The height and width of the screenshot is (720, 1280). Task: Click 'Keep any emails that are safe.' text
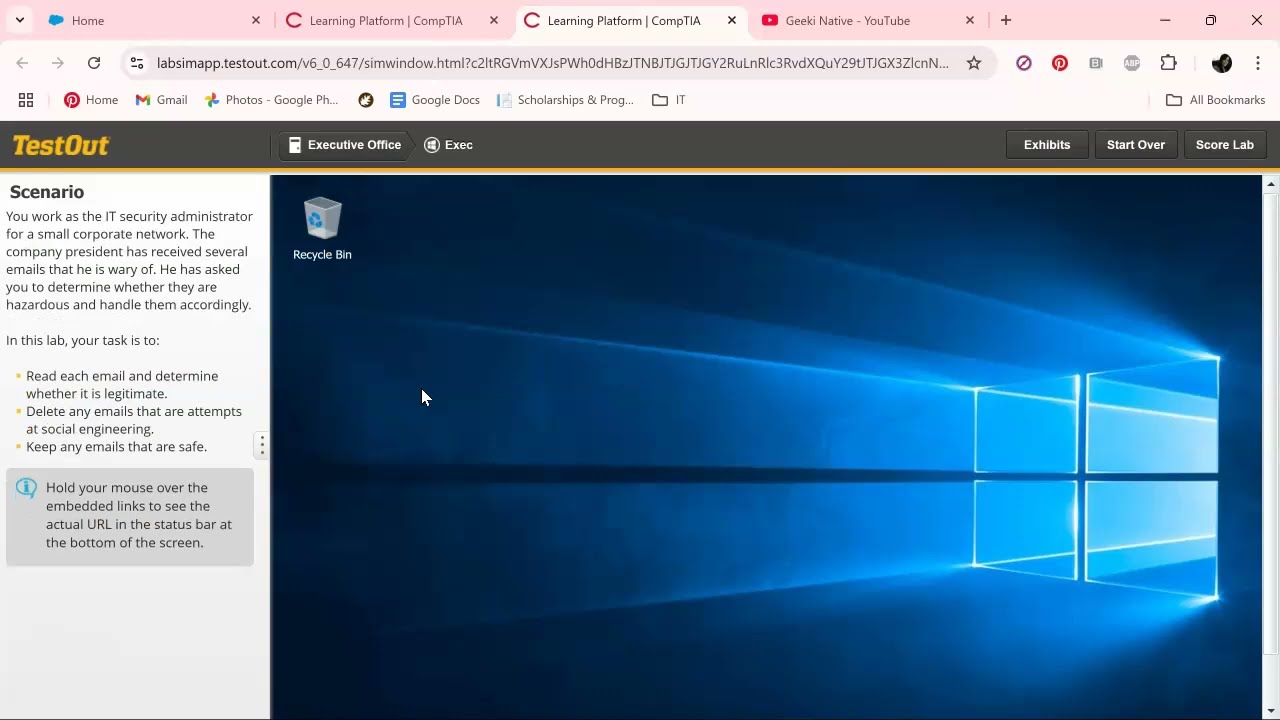click(x=116, y=447)
